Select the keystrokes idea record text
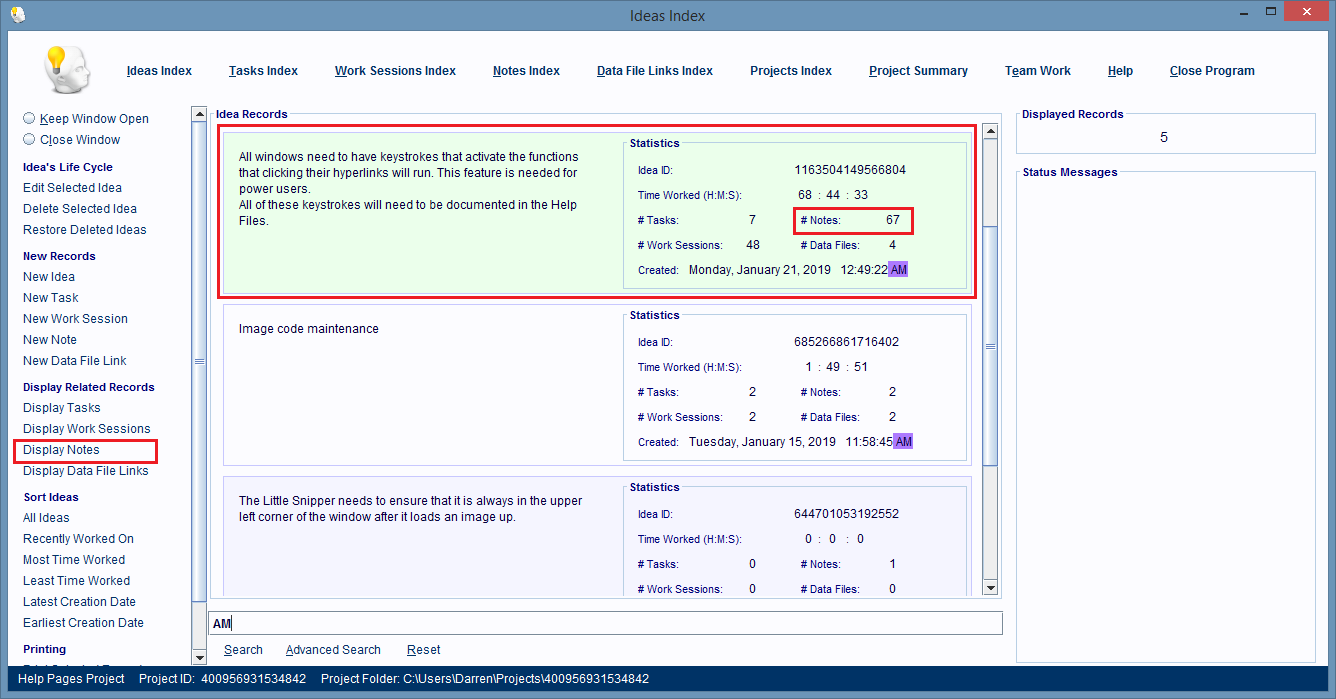 408,189
